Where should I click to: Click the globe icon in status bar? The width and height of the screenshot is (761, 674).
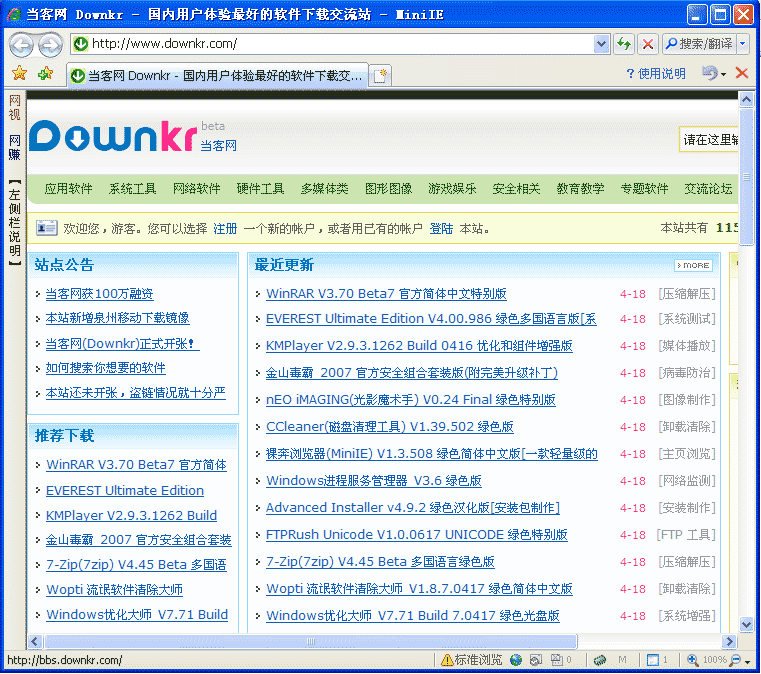coord(516,660)
